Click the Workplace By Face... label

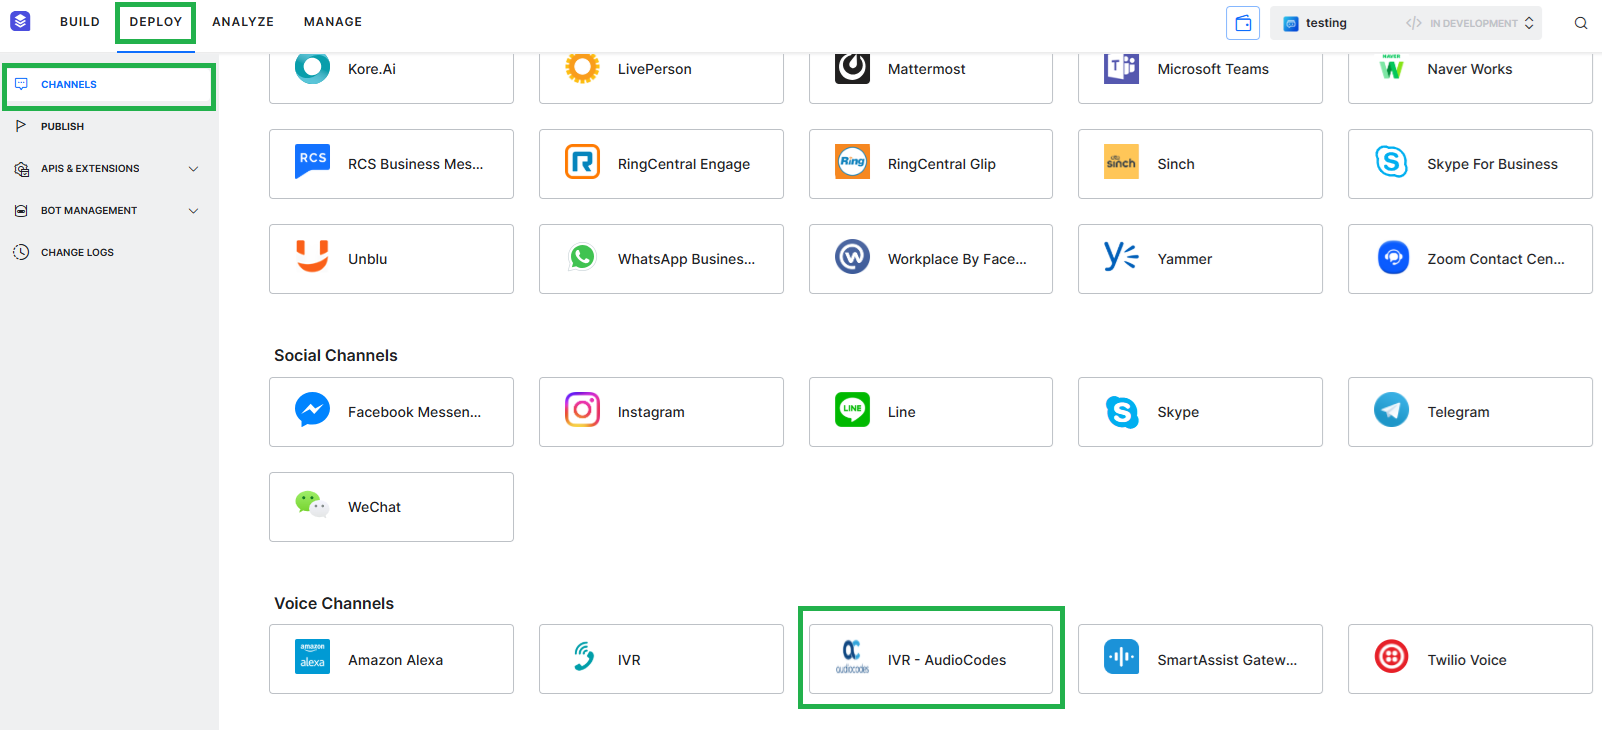click(x=957, y=259)
